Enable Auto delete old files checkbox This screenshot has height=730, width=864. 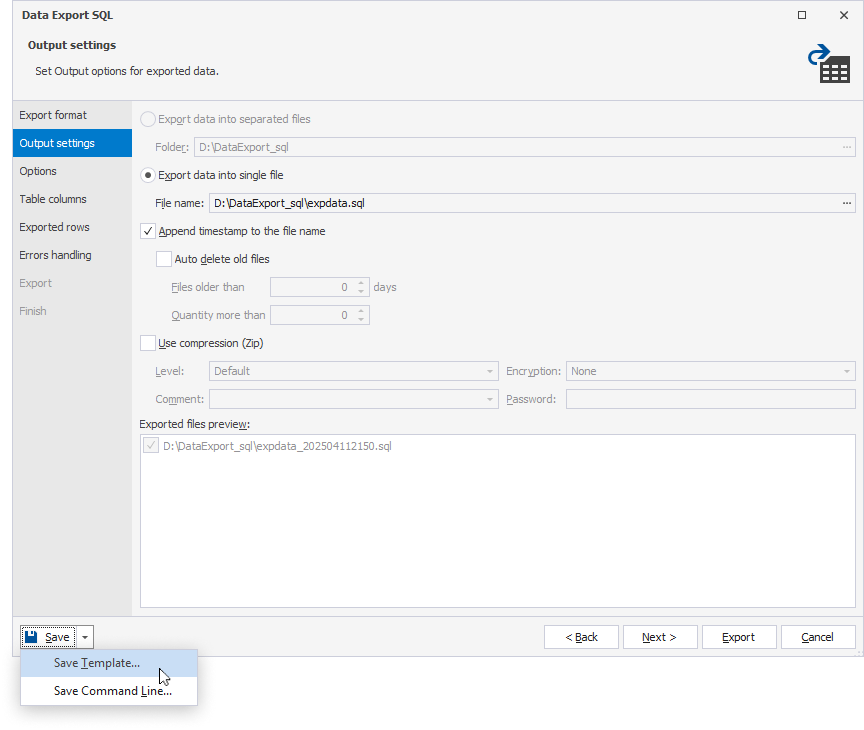[165, 259]
